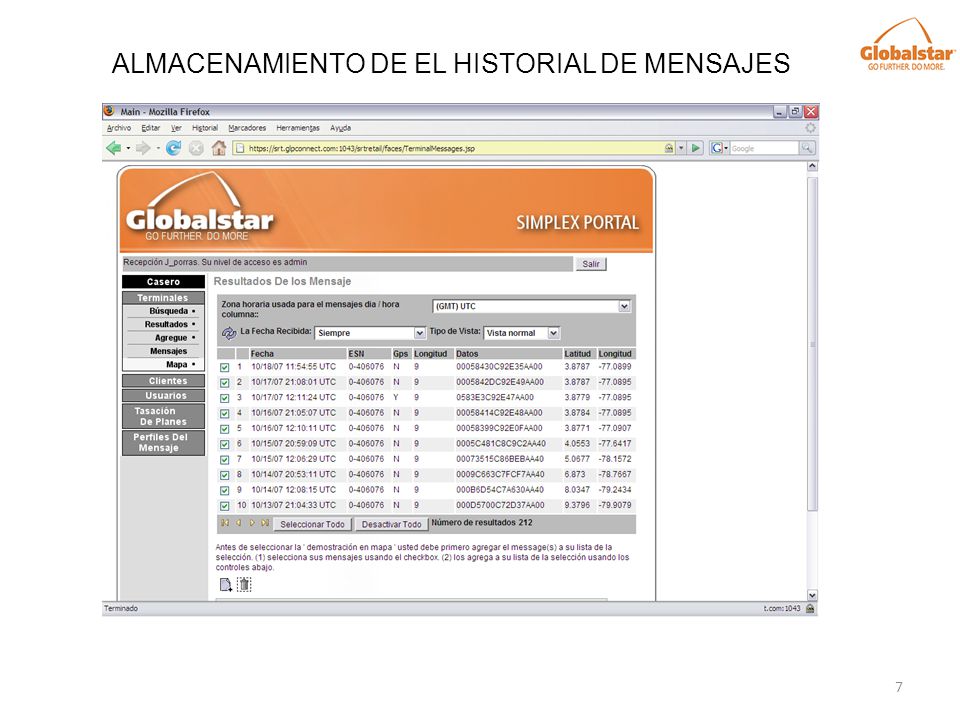This screenshot has width=960, height=720.
Task: Open the Clientes sidebar section
Action: [163, 381]
